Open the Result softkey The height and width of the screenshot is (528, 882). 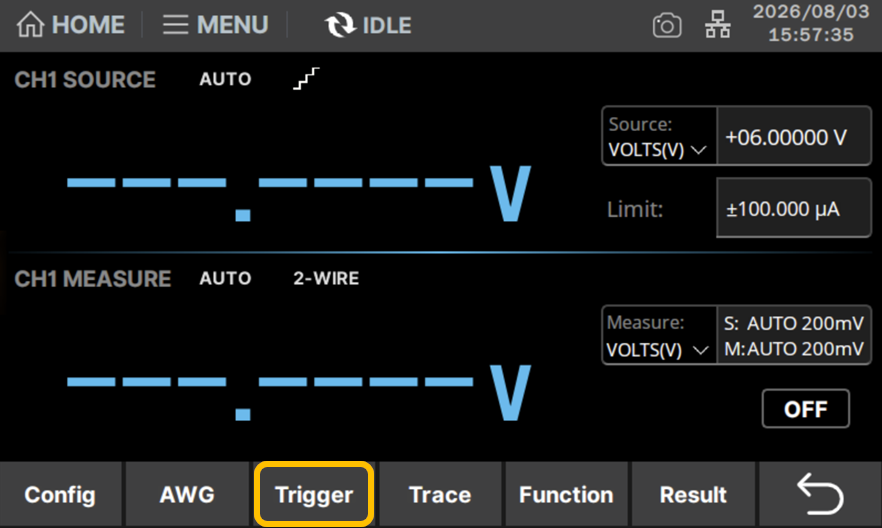(693, 495)
